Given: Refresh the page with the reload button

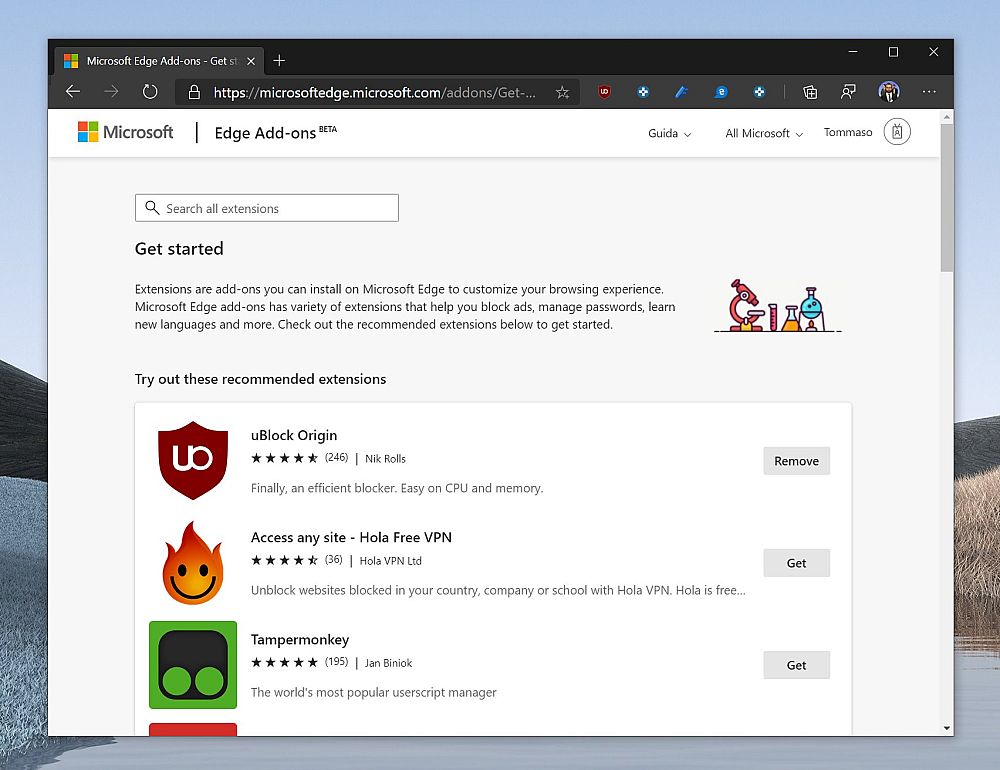Looking at the screenshot, I should tap(150, 92).
